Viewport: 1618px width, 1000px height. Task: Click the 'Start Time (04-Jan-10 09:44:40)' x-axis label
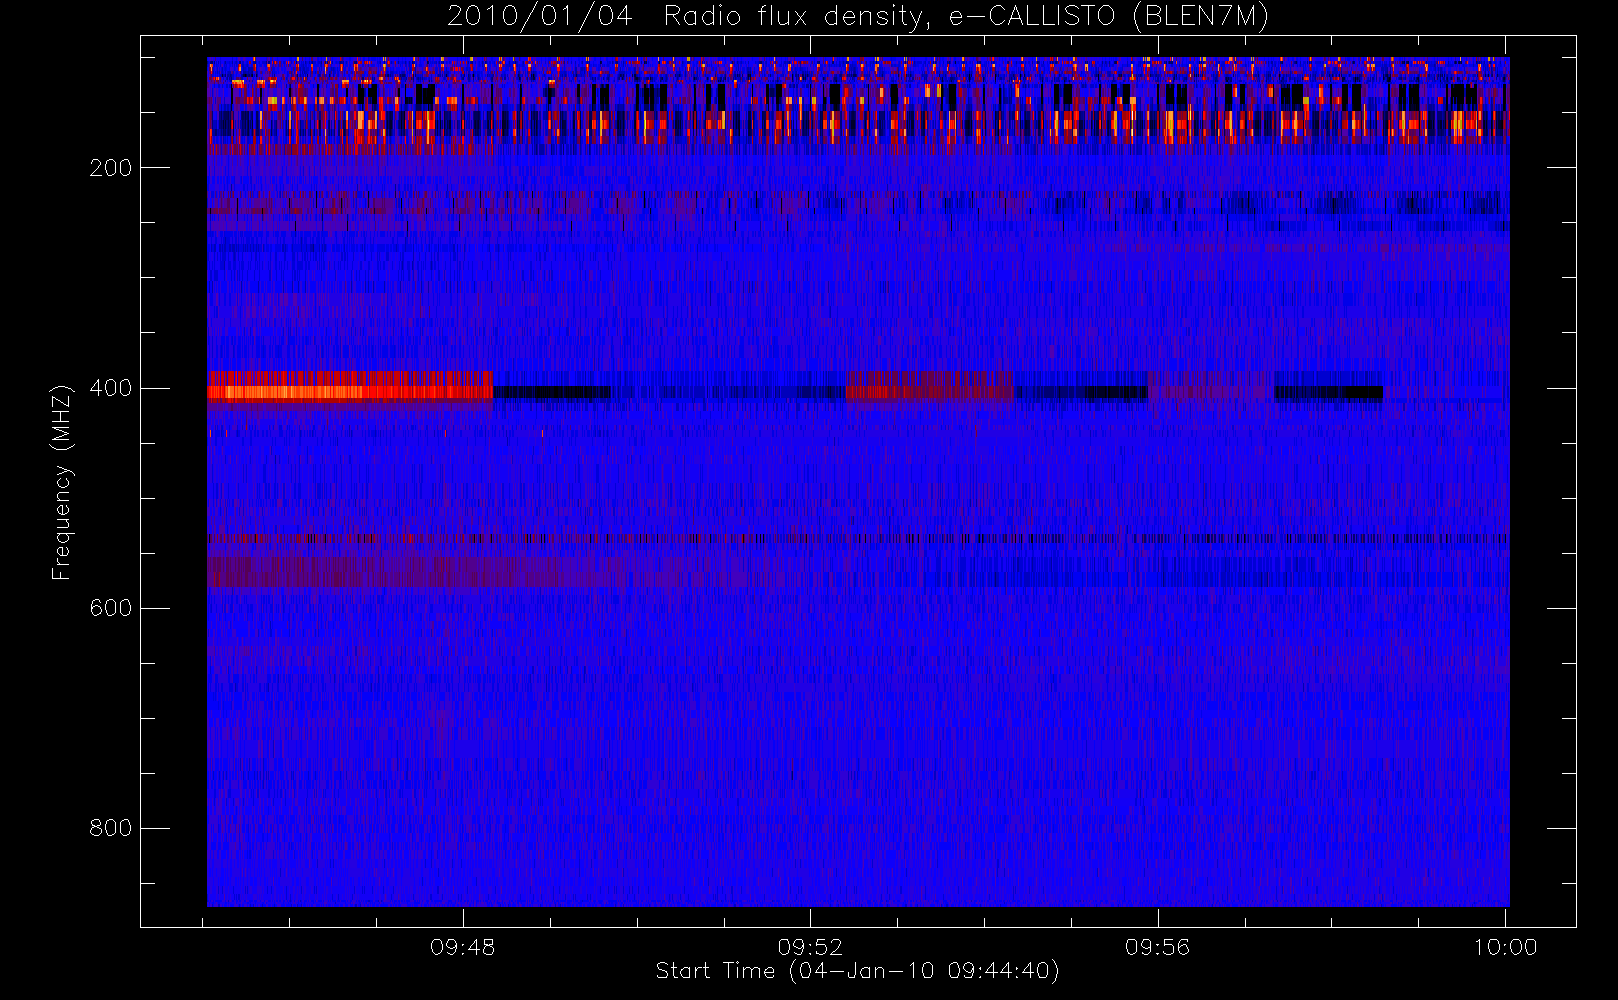(857, 971)
